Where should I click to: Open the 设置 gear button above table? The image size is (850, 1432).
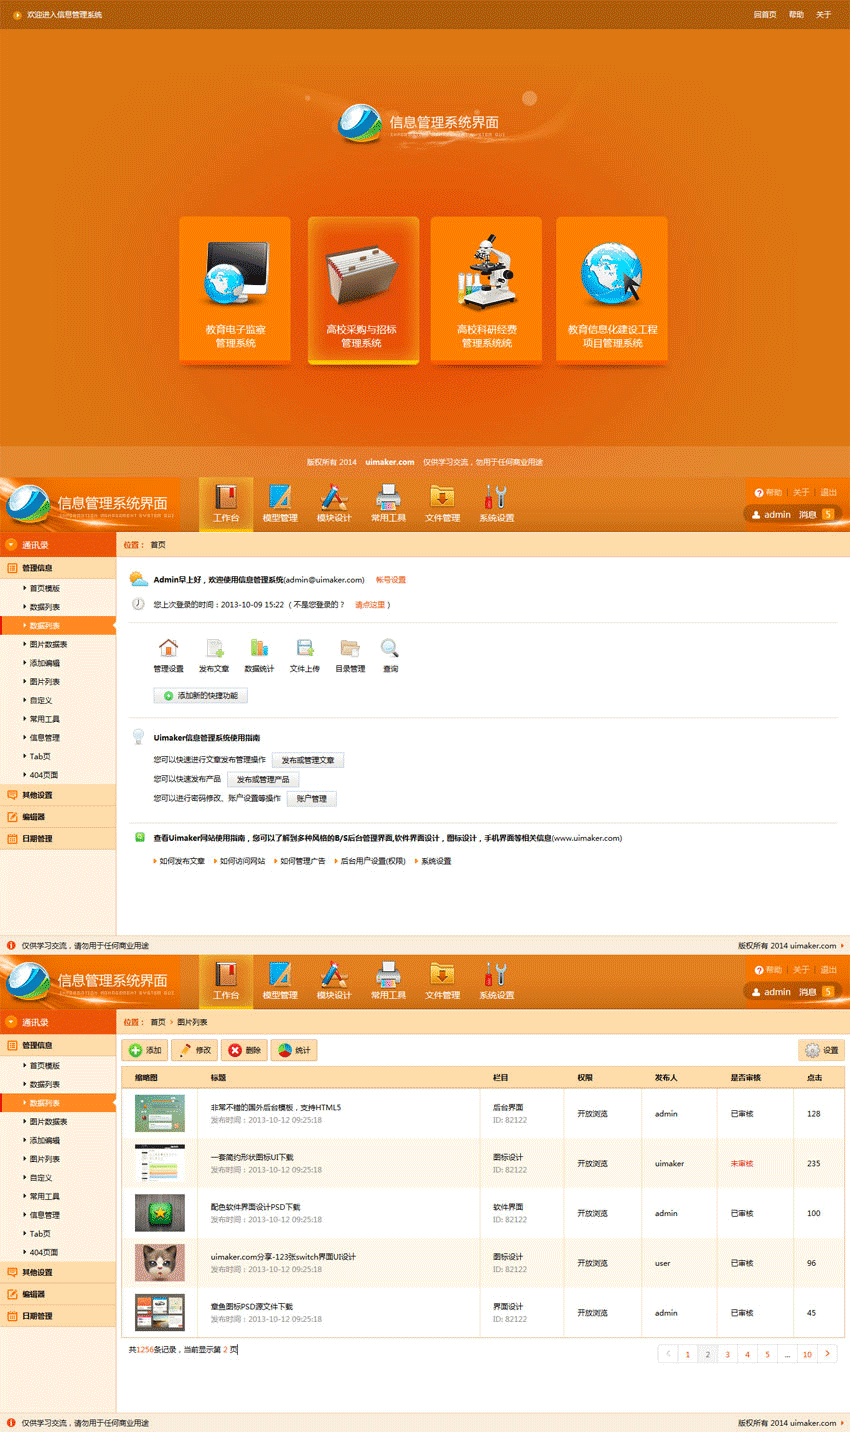click(822, 1050)
